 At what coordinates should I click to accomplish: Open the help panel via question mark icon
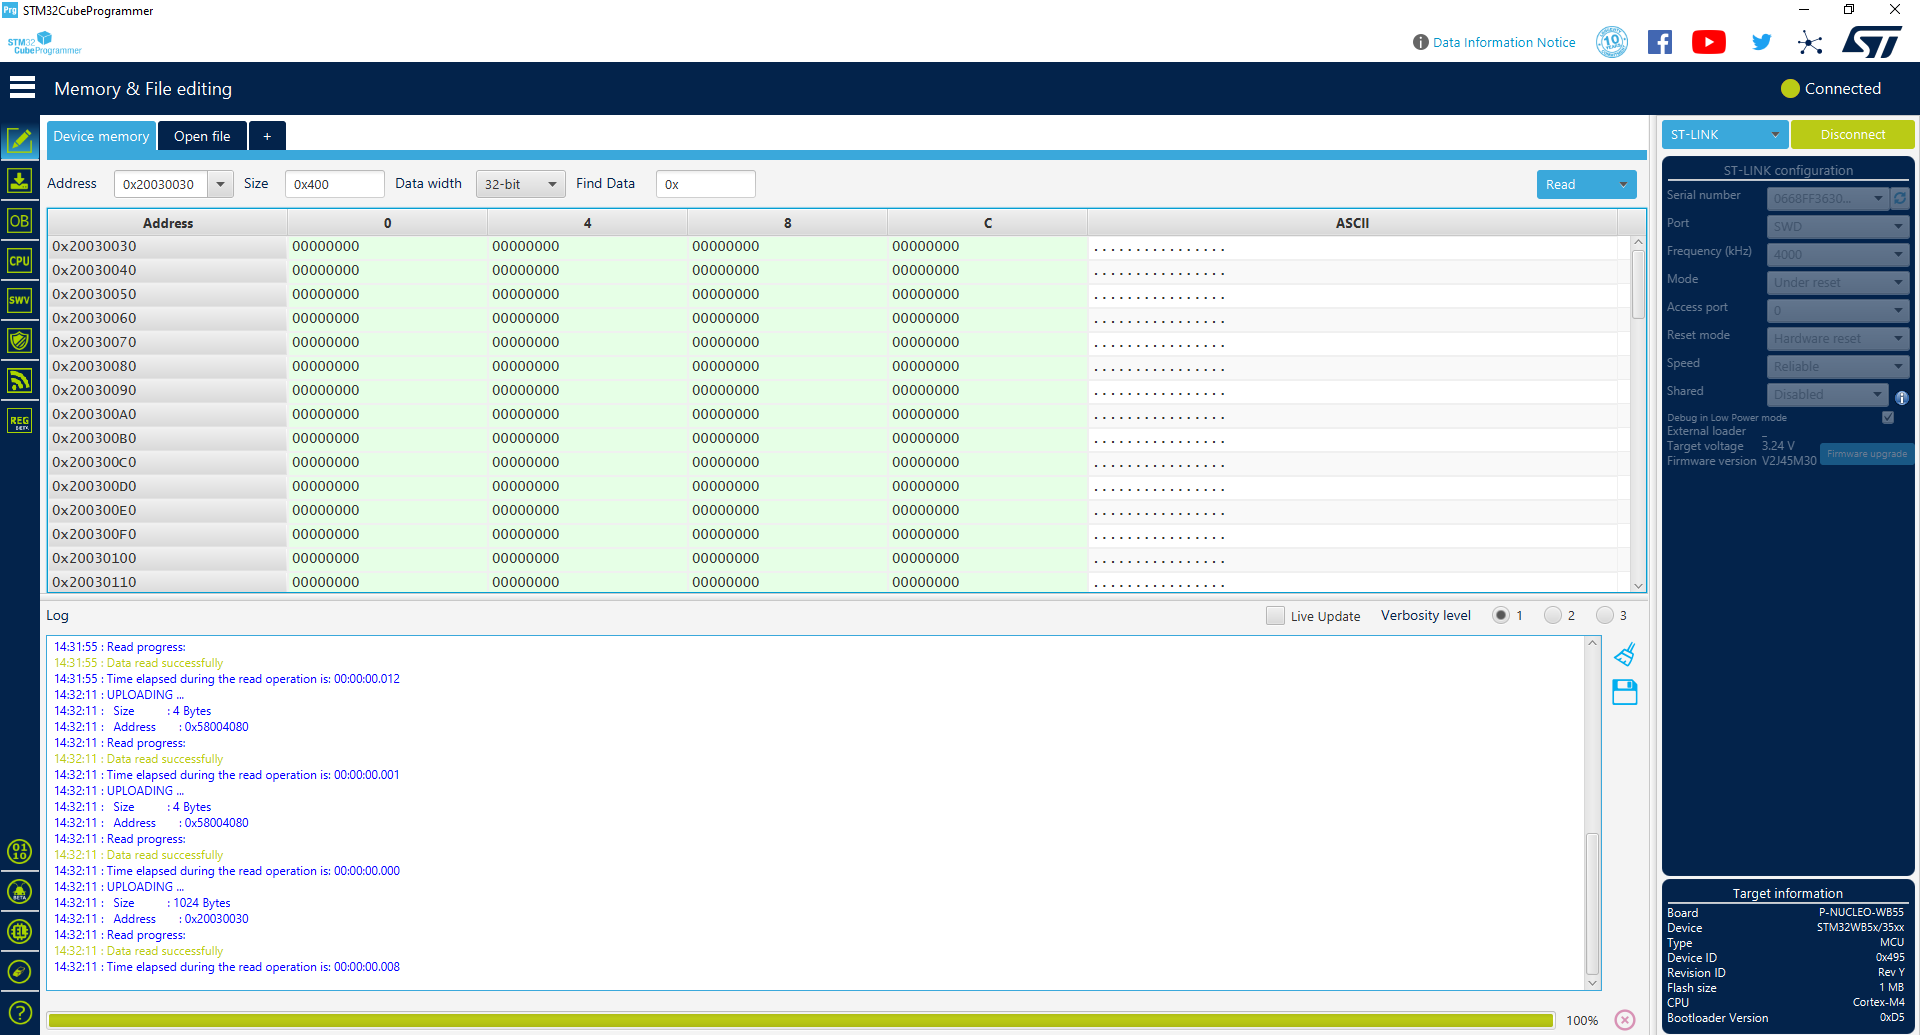(x=20, y=1011)
